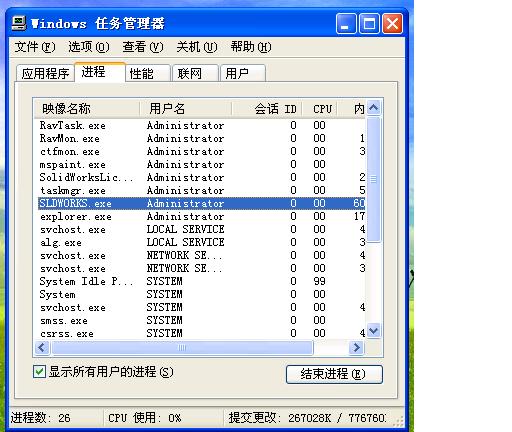Switch to the 性能 tab
Image resolution: width=512 pixels, height=432 pixels.
(148, 73)
